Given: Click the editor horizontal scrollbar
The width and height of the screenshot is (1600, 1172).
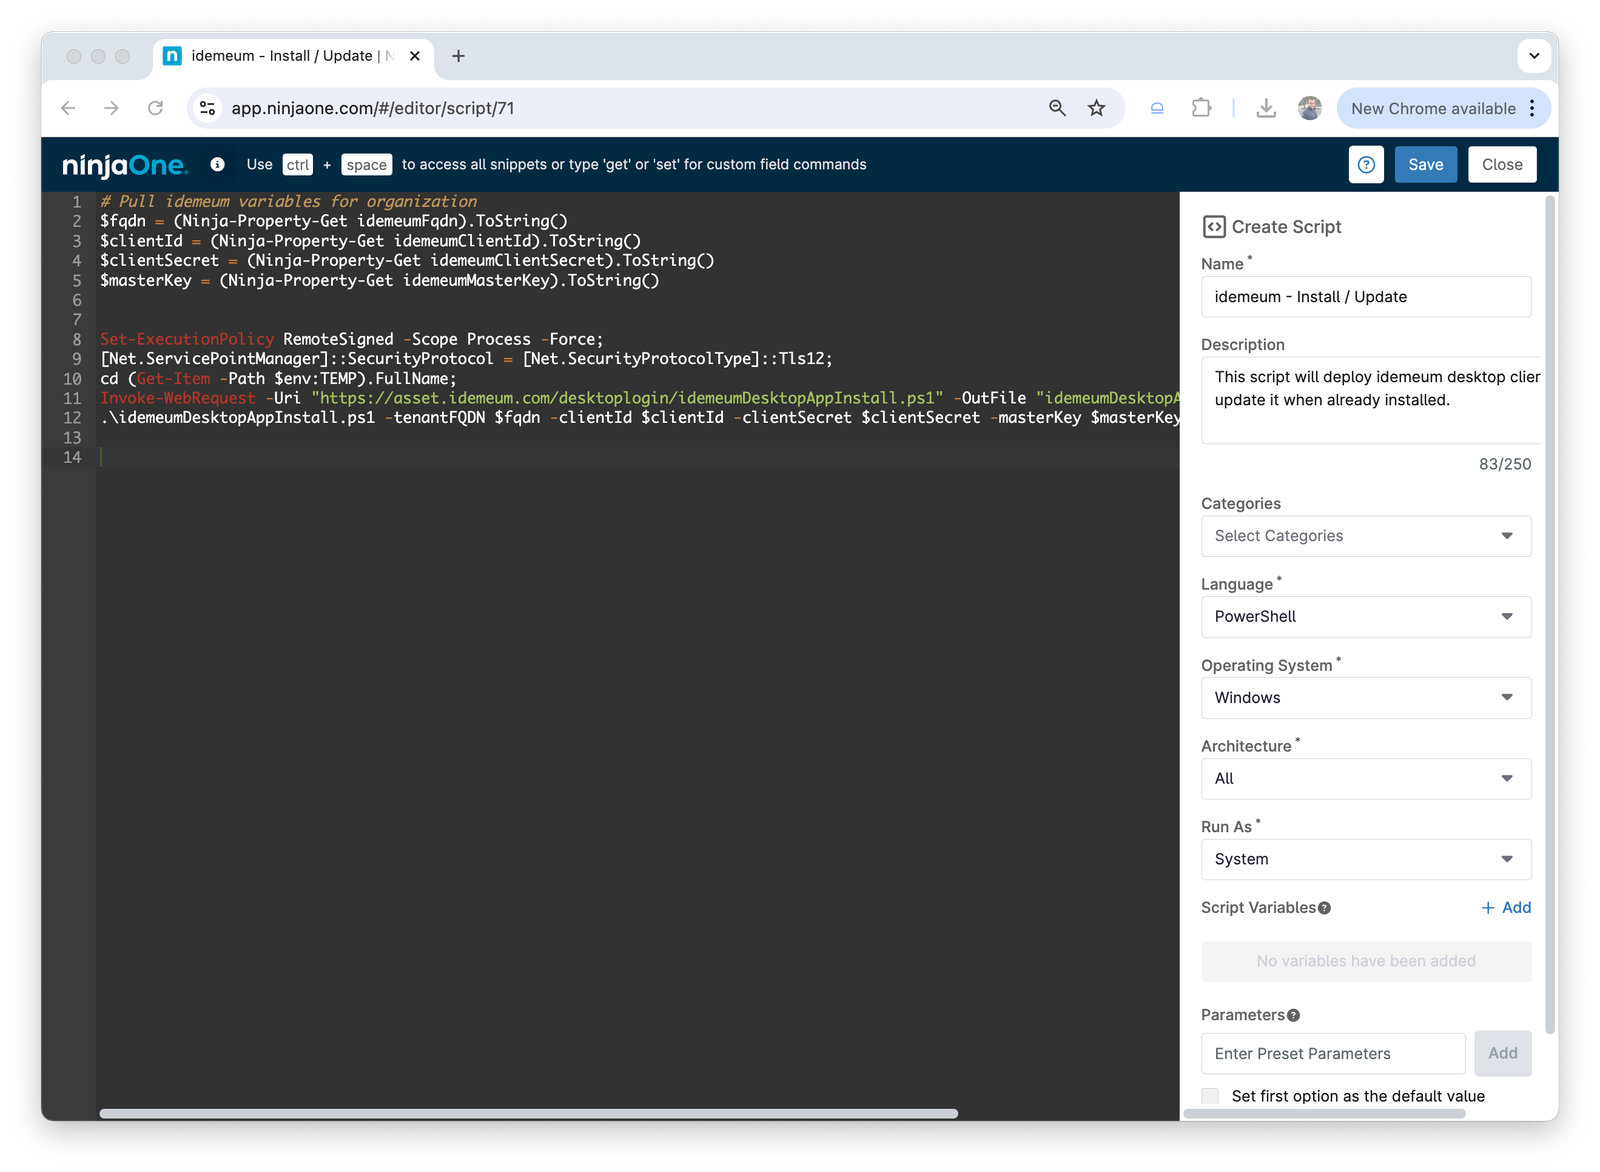Looking at the screenshot, I should click(528, 1113).
